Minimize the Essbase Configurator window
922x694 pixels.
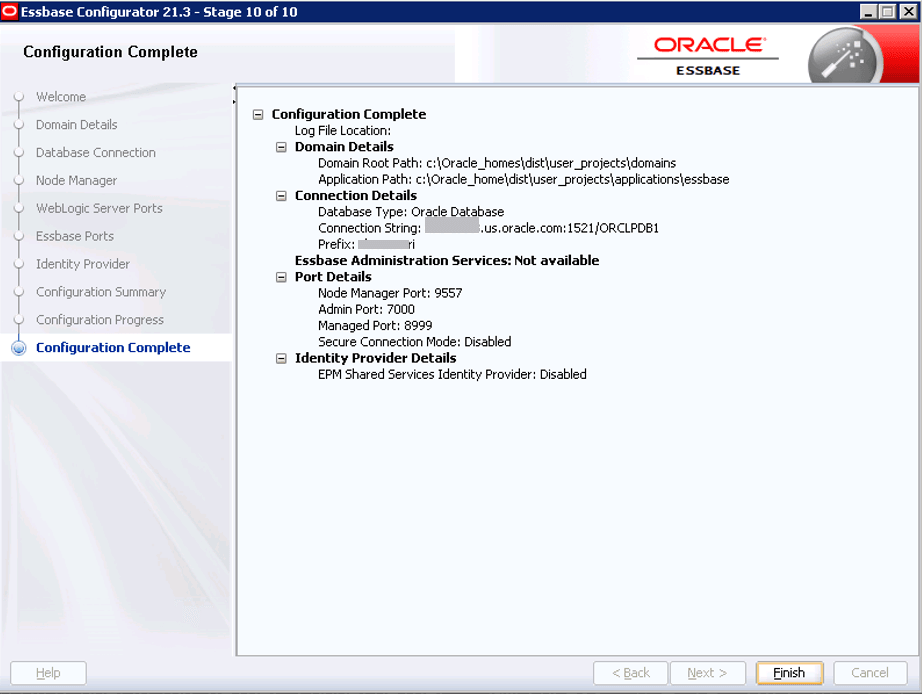[x=868, y=12]
